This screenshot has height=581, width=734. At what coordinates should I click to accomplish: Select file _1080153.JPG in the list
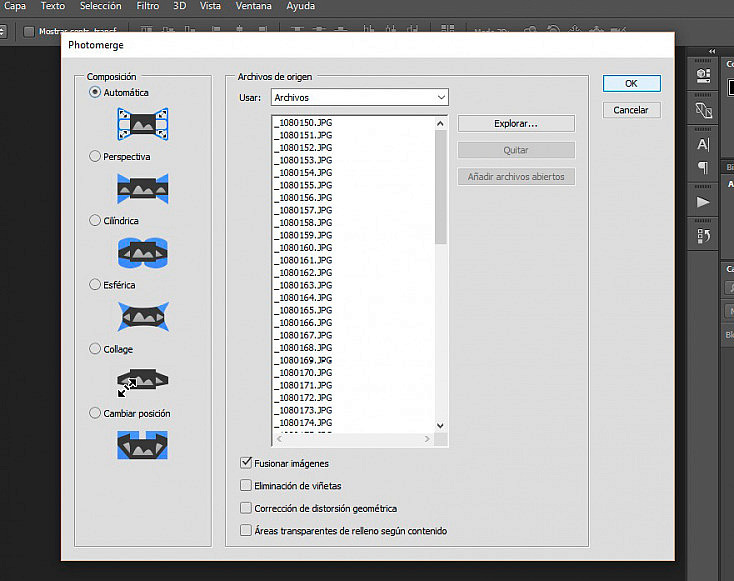303,160
